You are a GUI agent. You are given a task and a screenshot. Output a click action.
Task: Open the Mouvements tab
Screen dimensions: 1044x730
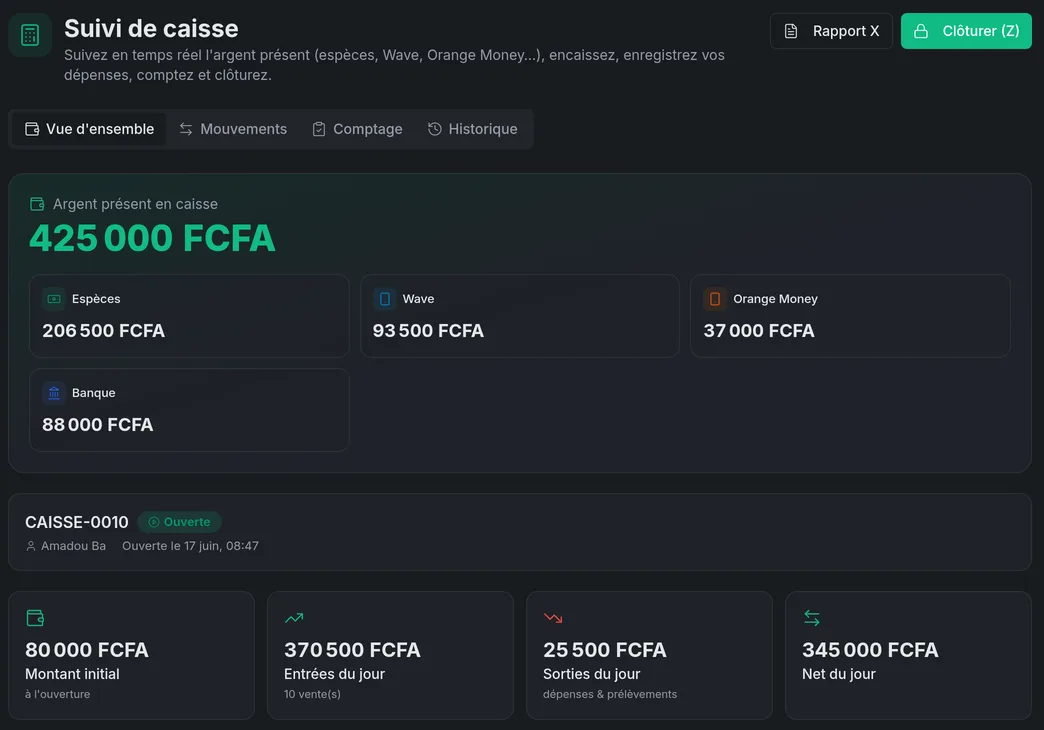coord(233,129)
